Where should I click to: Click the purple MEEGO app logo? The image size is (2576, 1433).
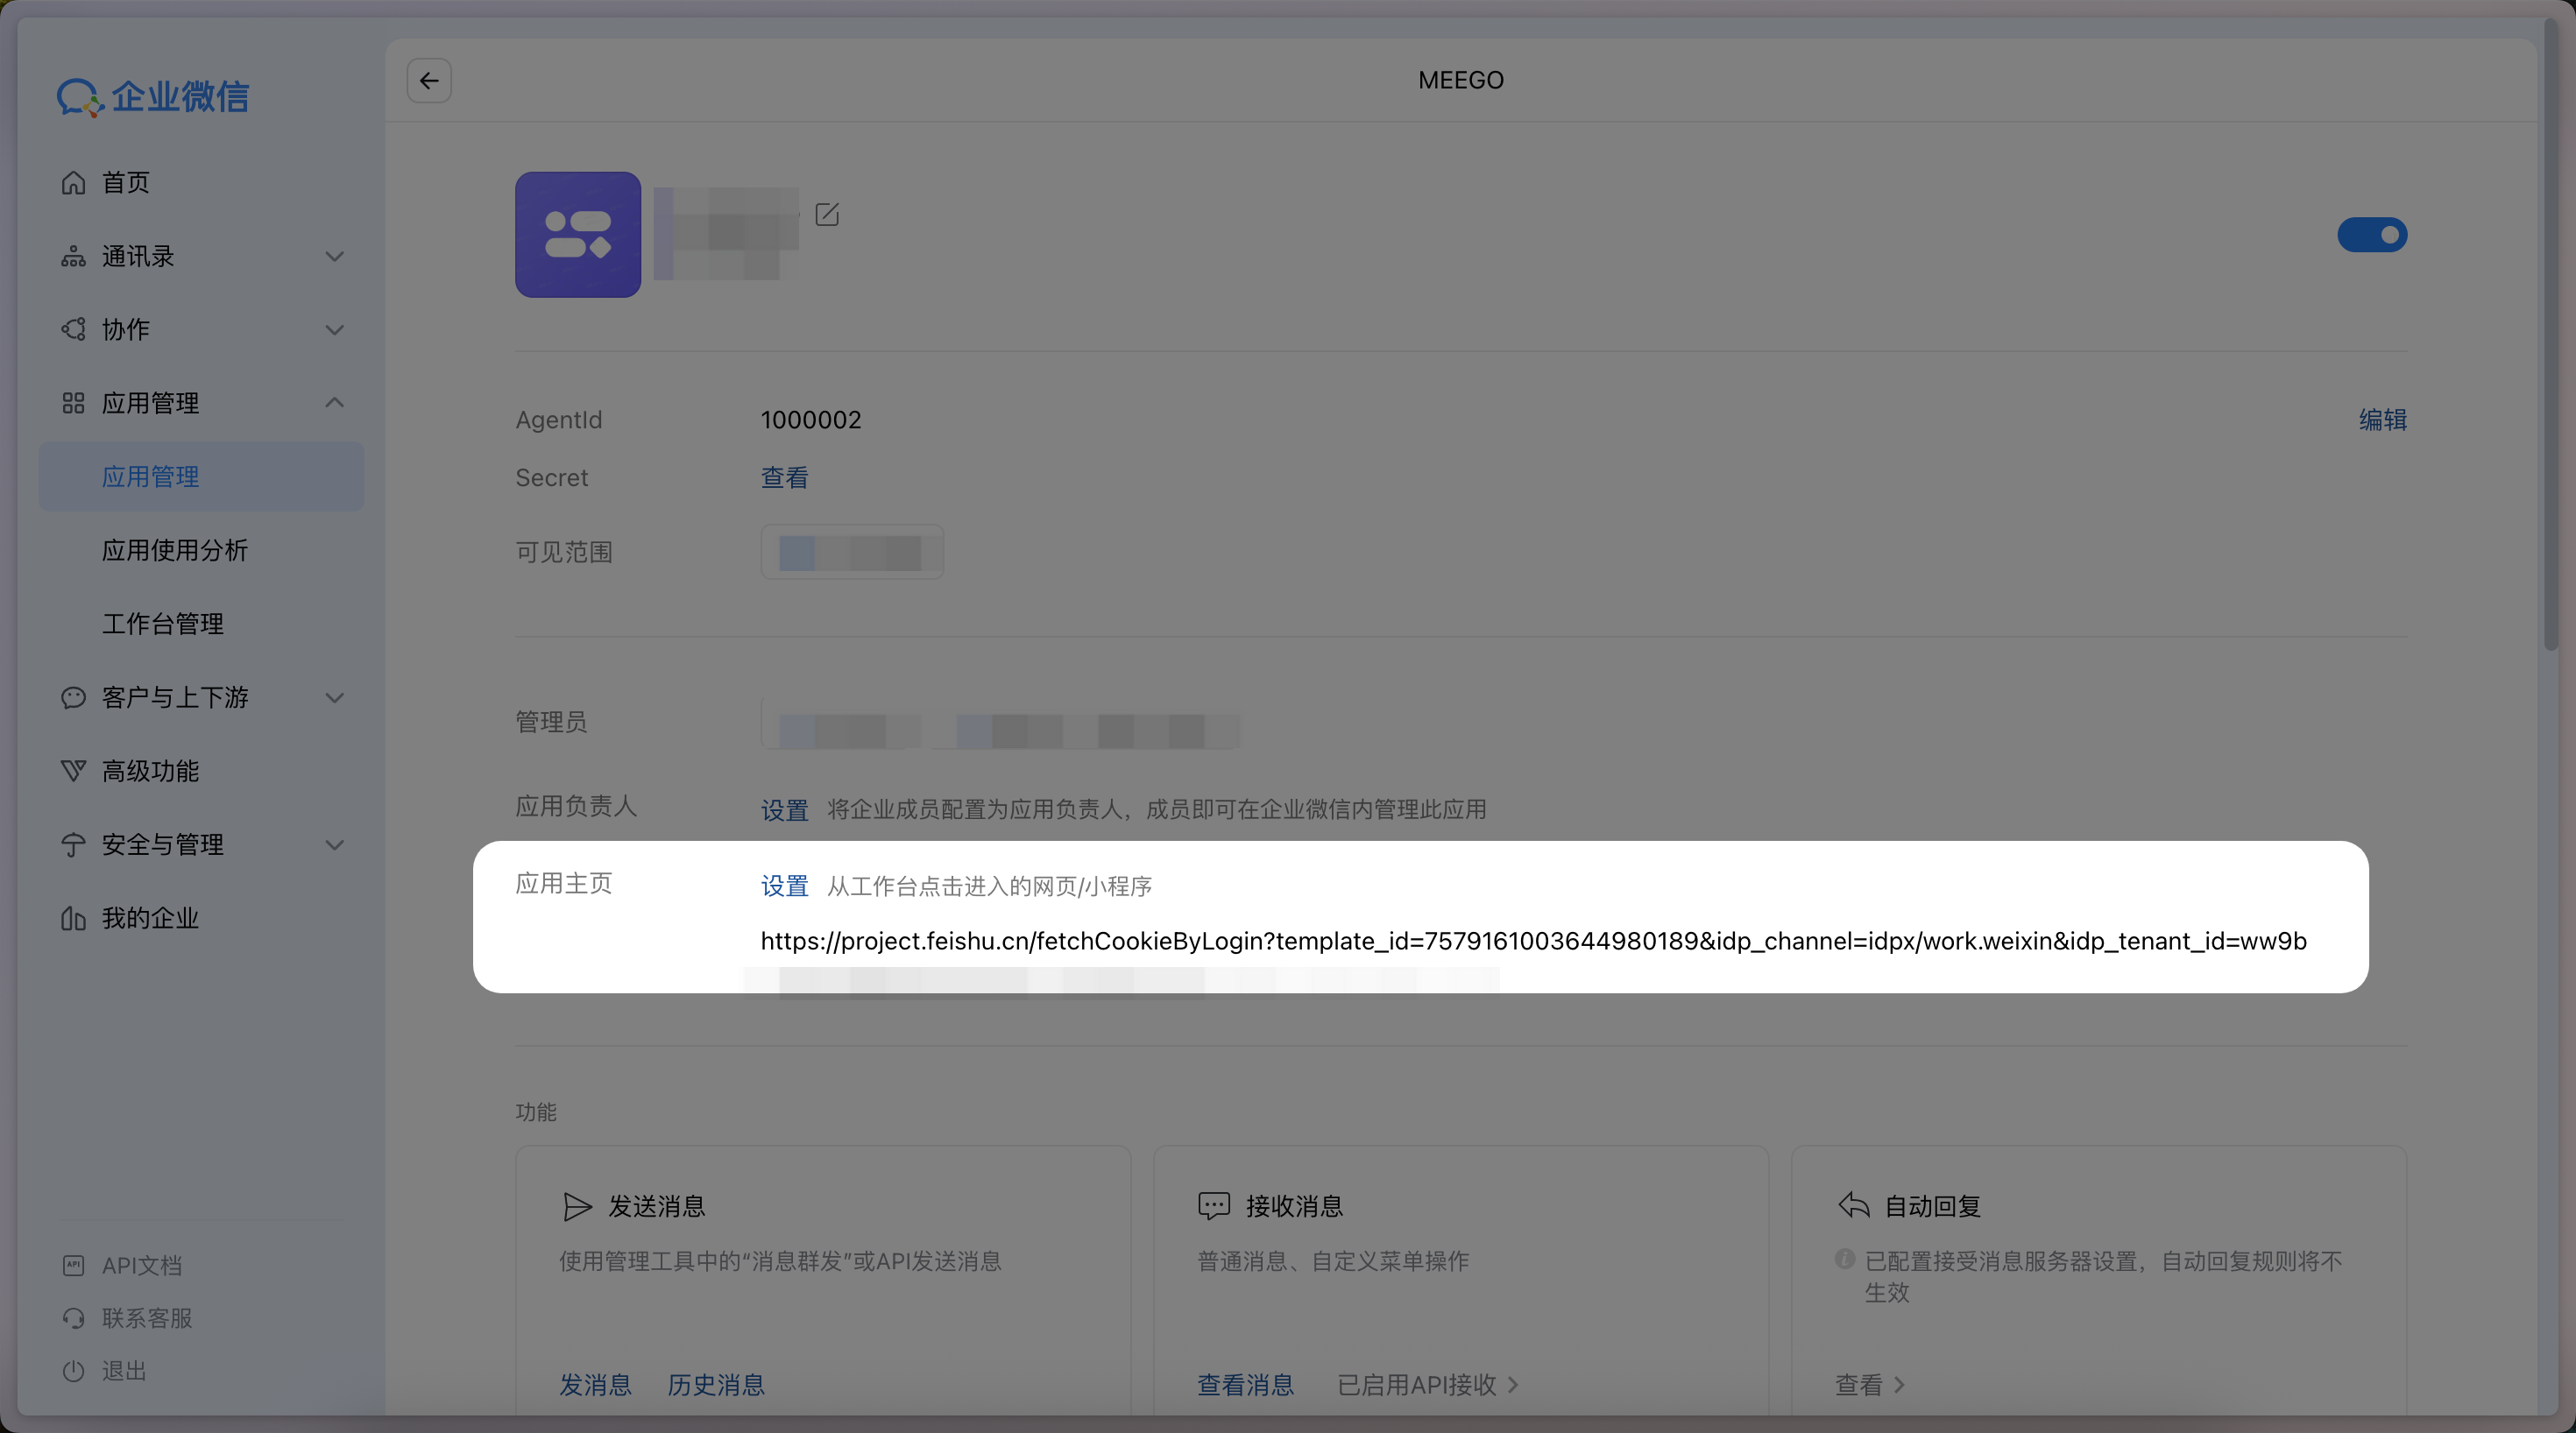pyautogui.click(x=578, y=234)
